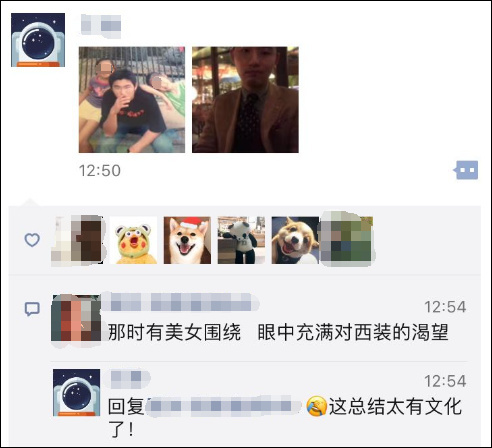This screenshot has width=492, height=448.
Task: Open the yellow frog-hat duck liker avatar
Action: coord(133,240)
